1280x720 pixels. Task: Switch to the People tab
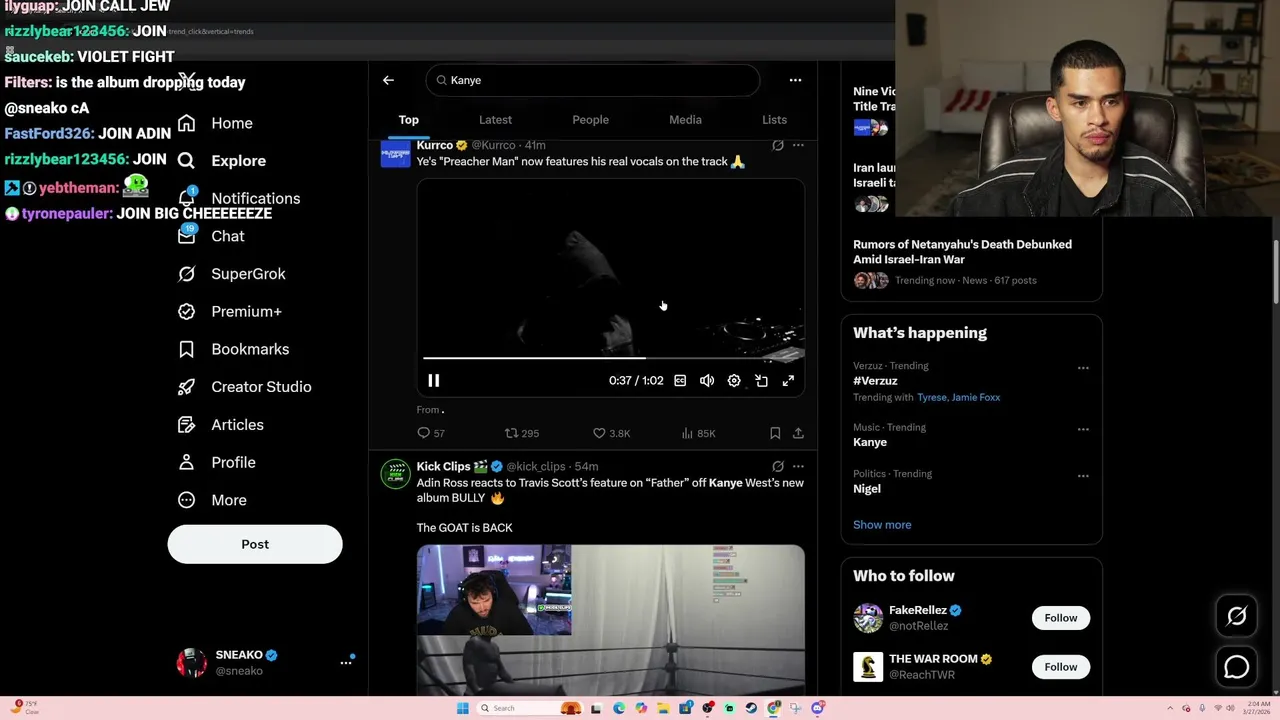tap(590, 120)
